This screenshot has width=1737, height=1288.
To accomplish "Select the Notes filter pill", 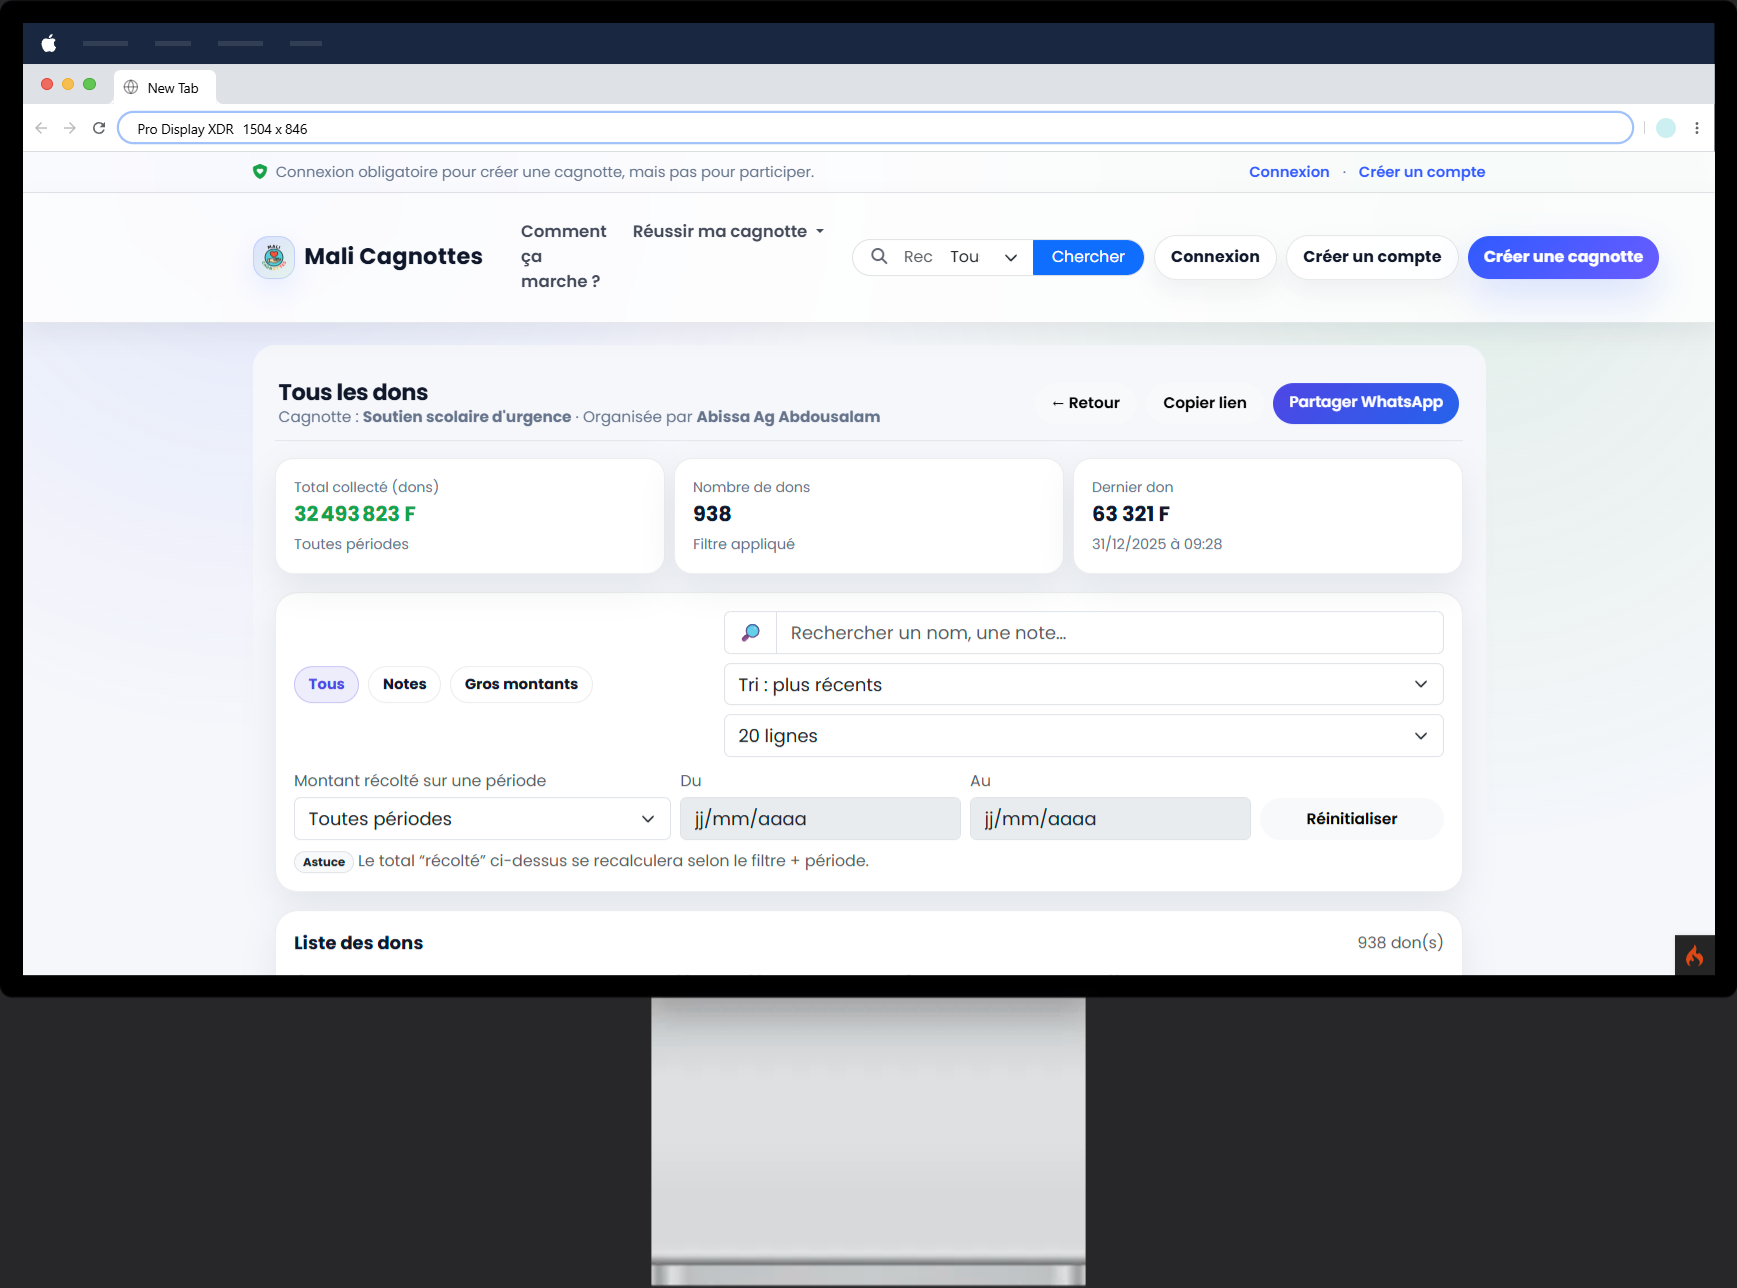I will point(404,684).
